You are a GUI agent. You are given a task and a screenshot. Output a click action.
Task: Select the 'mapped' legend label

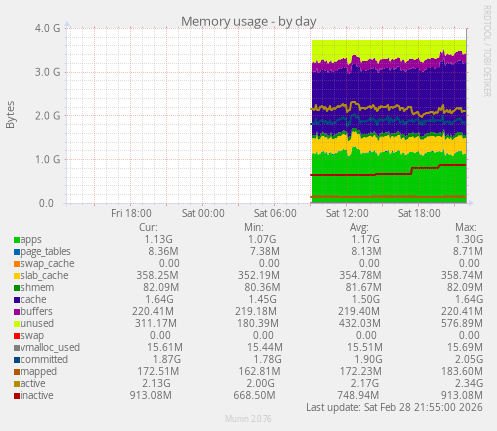[39, 372]
